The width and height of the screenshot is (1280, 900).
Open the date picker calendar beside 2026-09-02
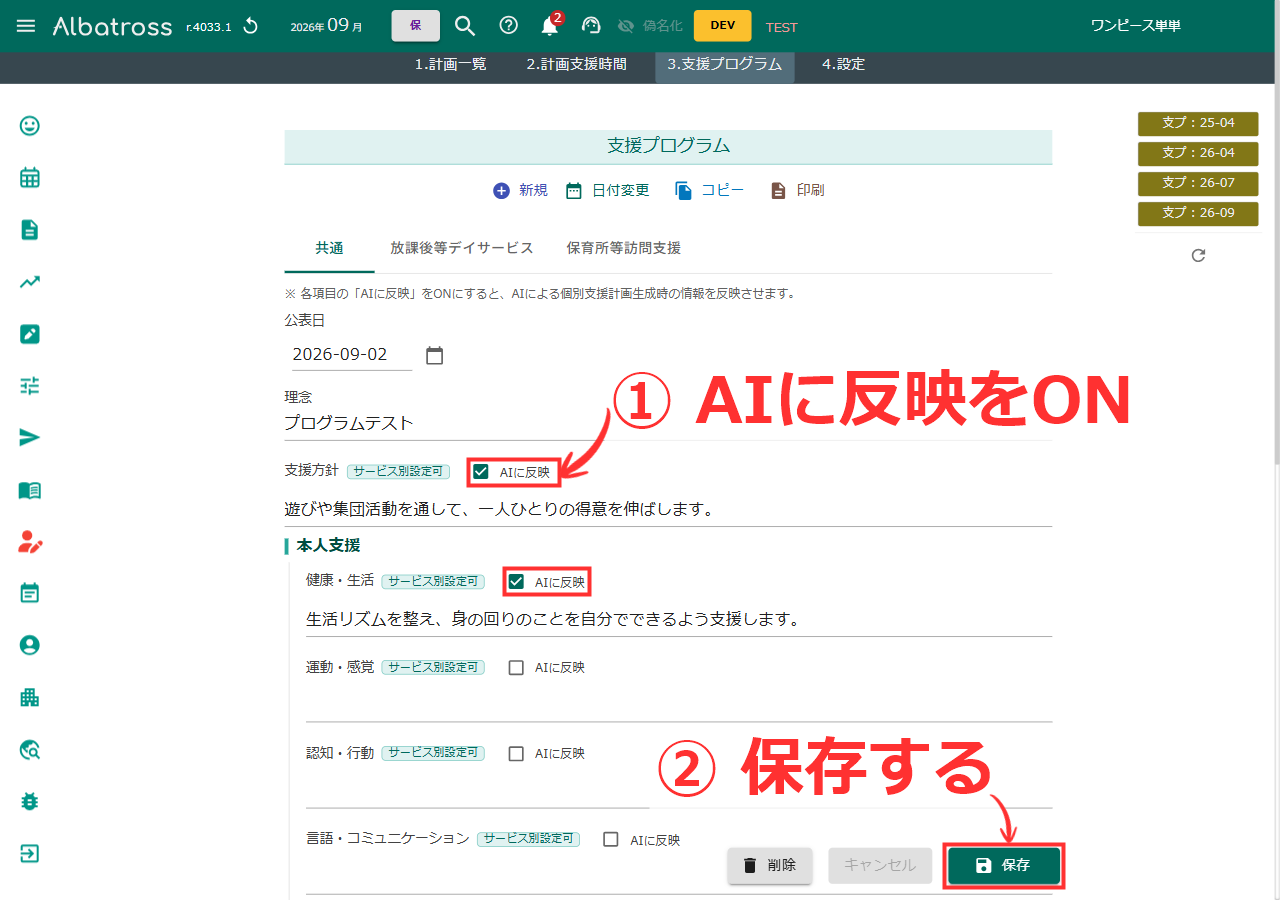[x=434, y=355]
